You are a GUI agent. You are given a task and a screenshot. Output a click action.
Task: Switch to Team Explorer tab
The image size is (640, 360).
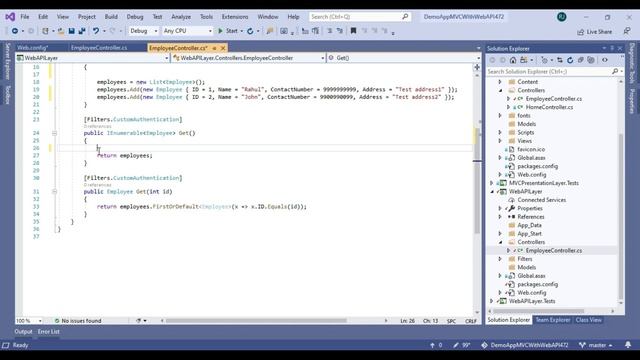(x=553, y=320)
